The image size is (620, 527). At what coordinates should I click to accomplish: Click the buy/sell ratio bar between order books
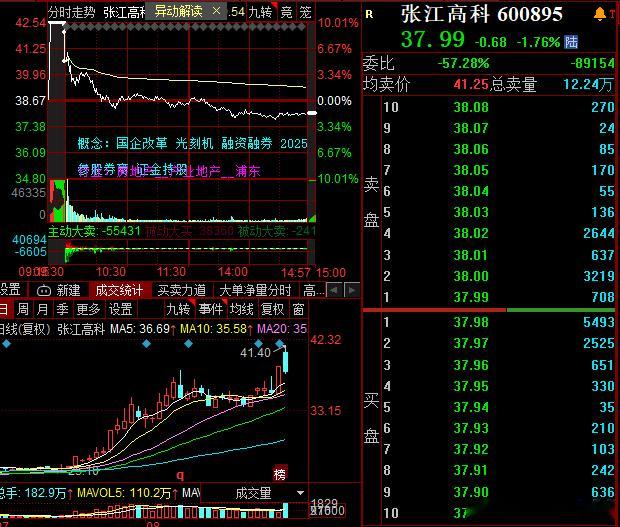click(489, 310)
